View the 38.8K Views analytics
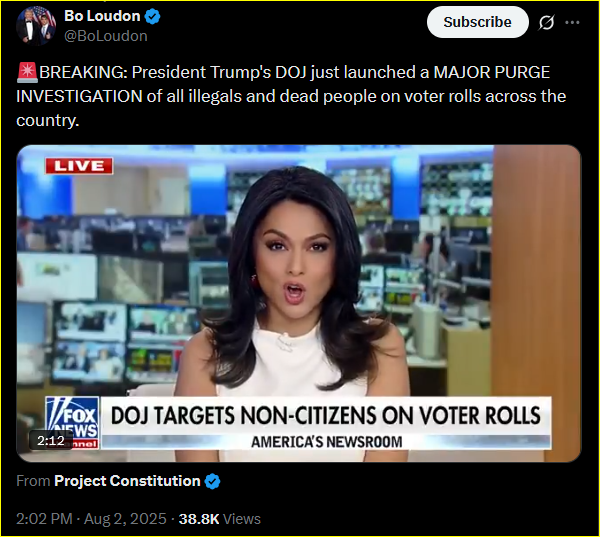 pyautogui.click(x=220, y=519)
